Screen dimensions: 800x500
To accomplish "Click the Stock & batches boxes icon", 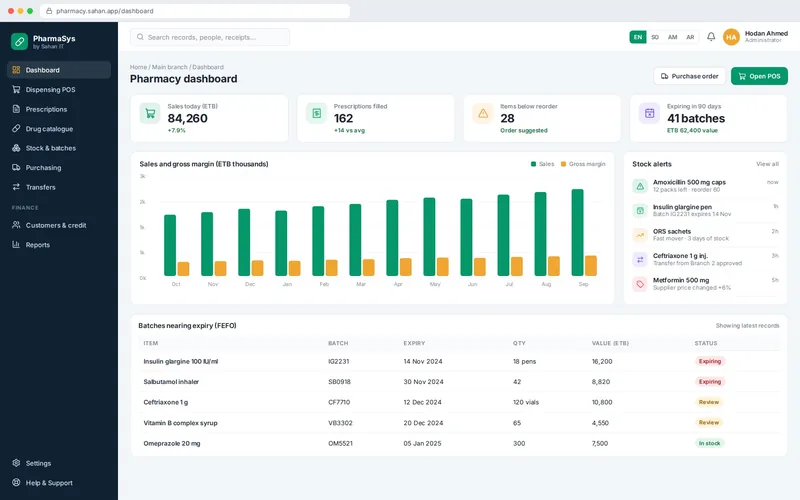I will [x=16, y=147].
